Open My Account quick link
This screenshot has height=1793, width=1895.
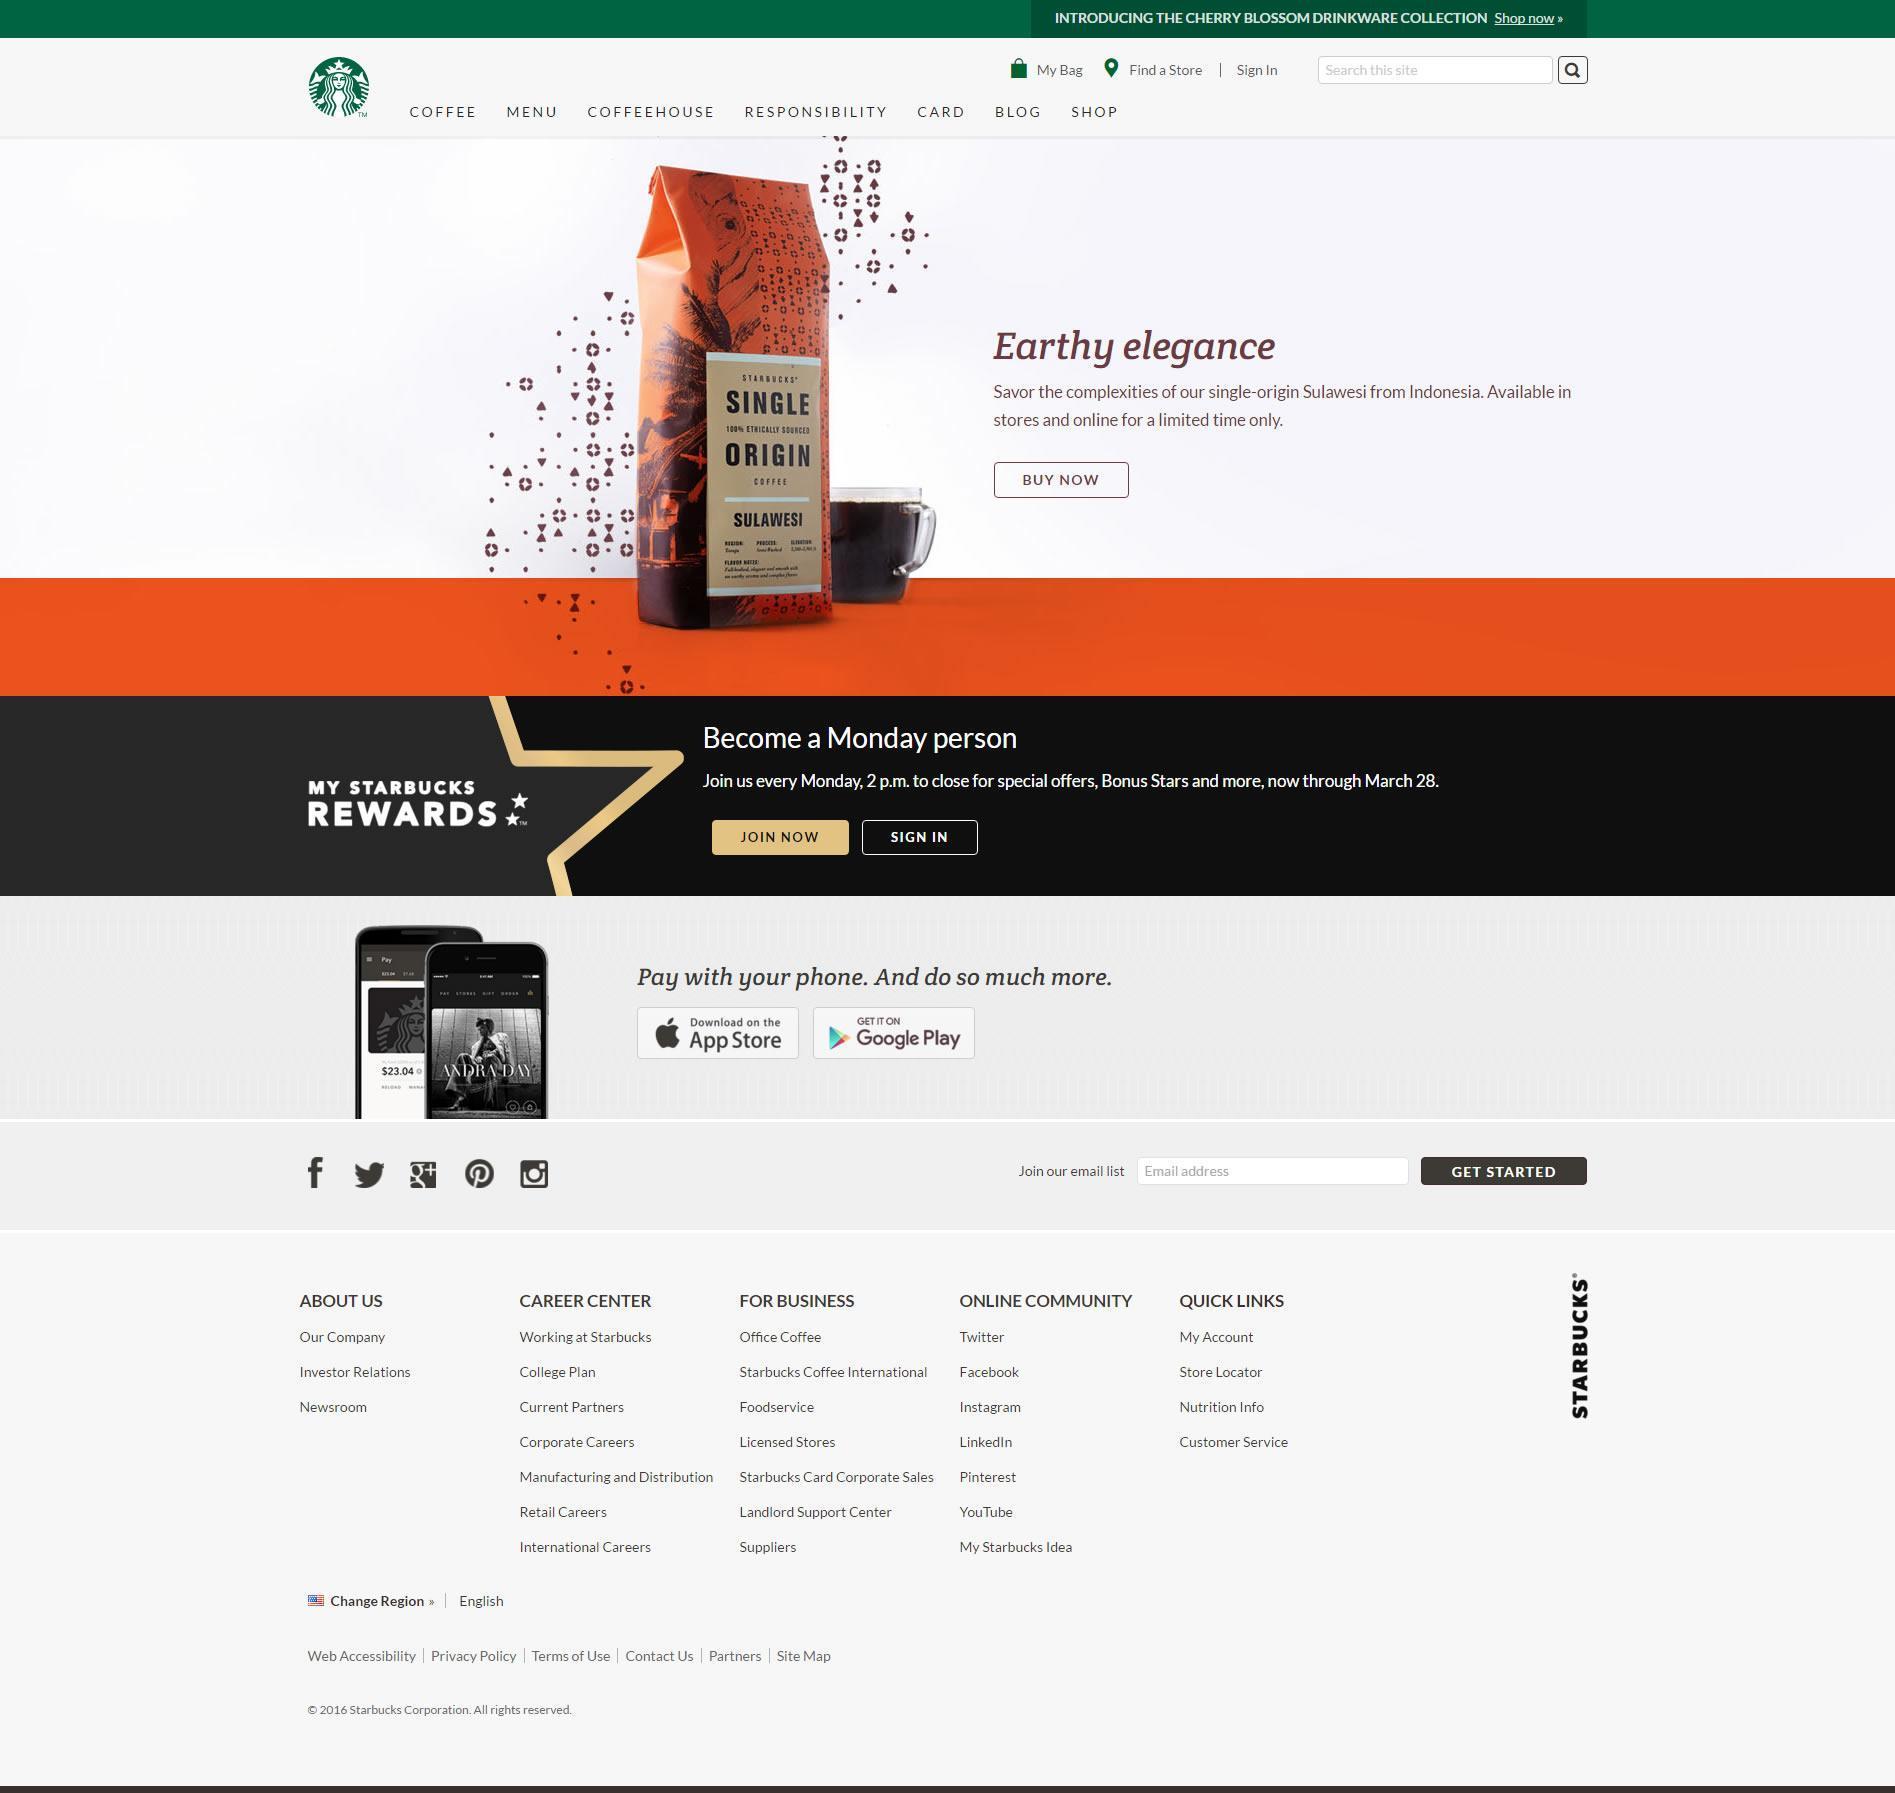pos(1216,1337)
